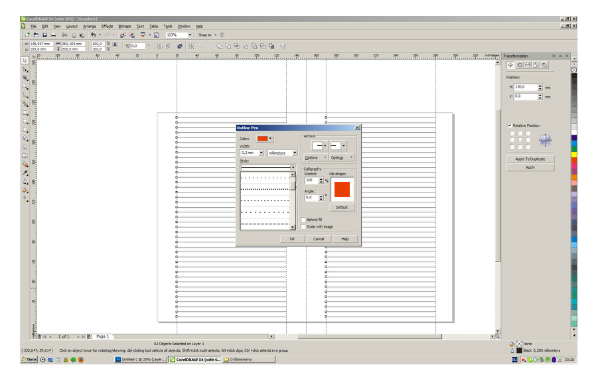The width and height of the screenshot is (600, 379).
Task: Open the Window menu
Action: (184, 26)
